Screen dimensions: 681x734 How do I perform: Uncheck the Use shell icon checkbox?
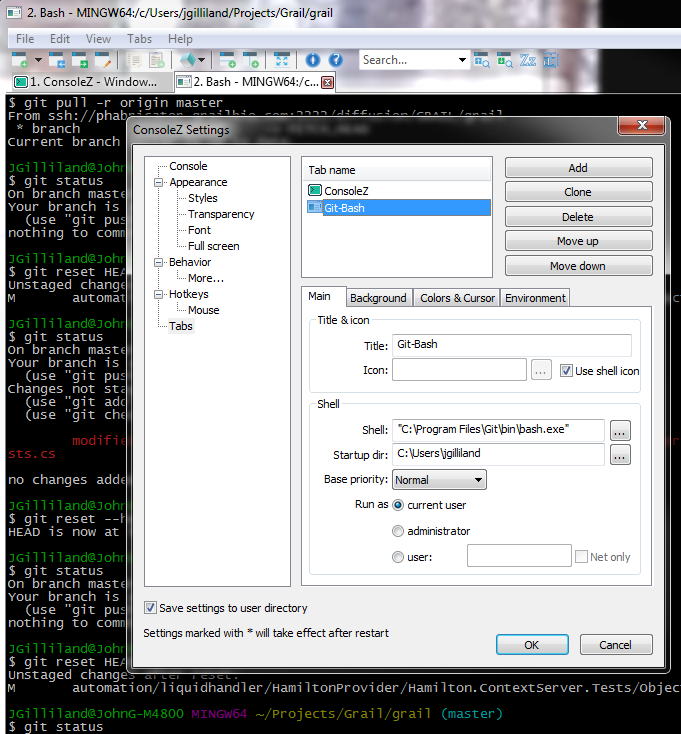[x=566, y=371]
